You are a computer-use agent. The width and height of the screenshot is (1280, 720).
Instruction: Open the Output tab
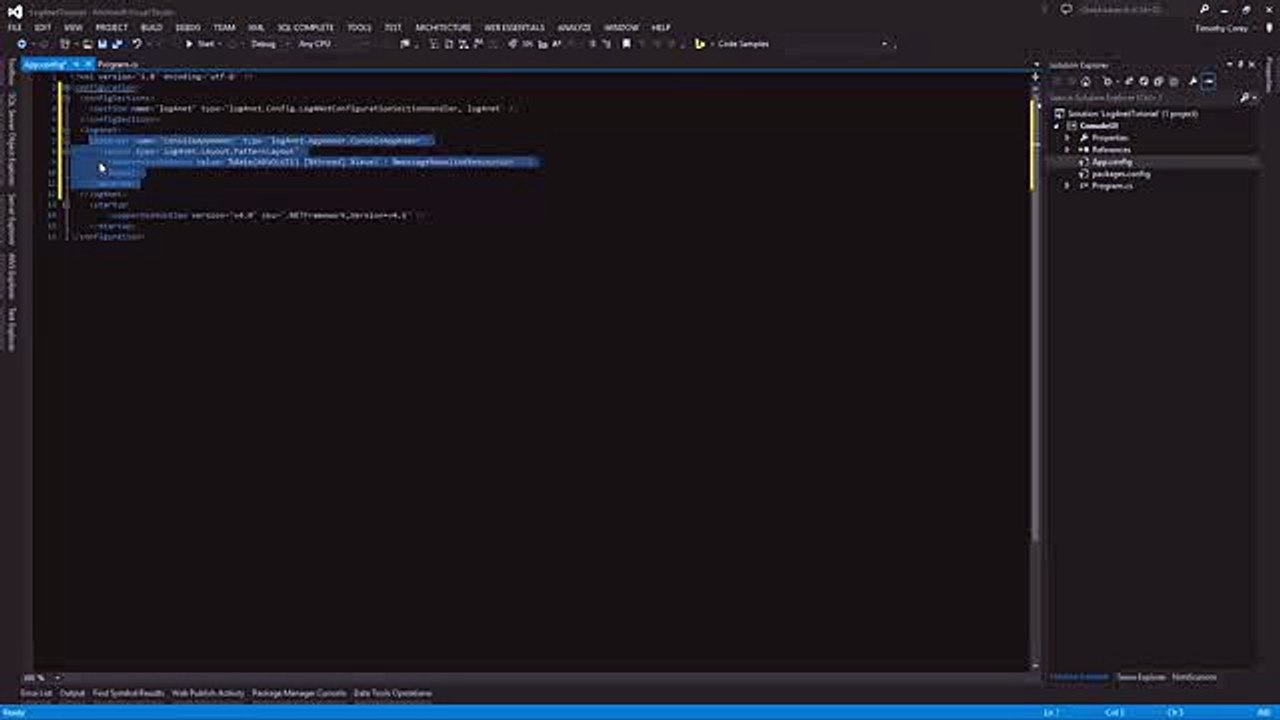[72, 693]
